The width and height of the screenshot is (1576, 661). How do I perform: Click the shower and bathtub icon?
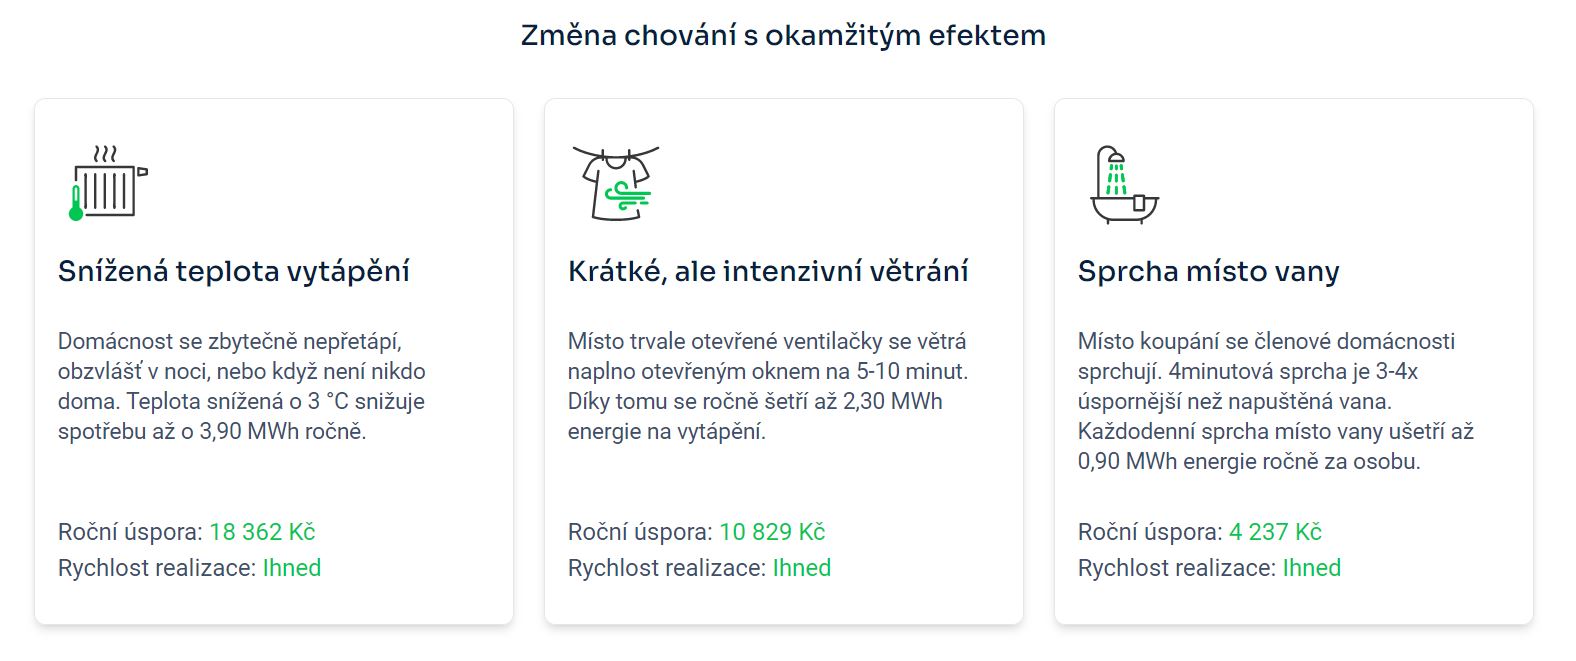point(1123,185)
